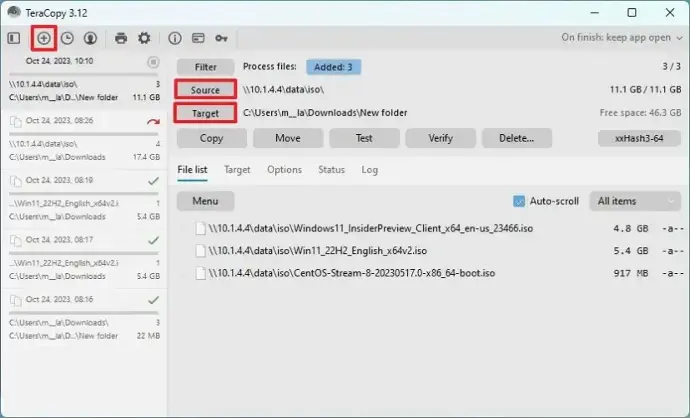Open the xxHash3-64 algorithm selector

coord(639,139)
